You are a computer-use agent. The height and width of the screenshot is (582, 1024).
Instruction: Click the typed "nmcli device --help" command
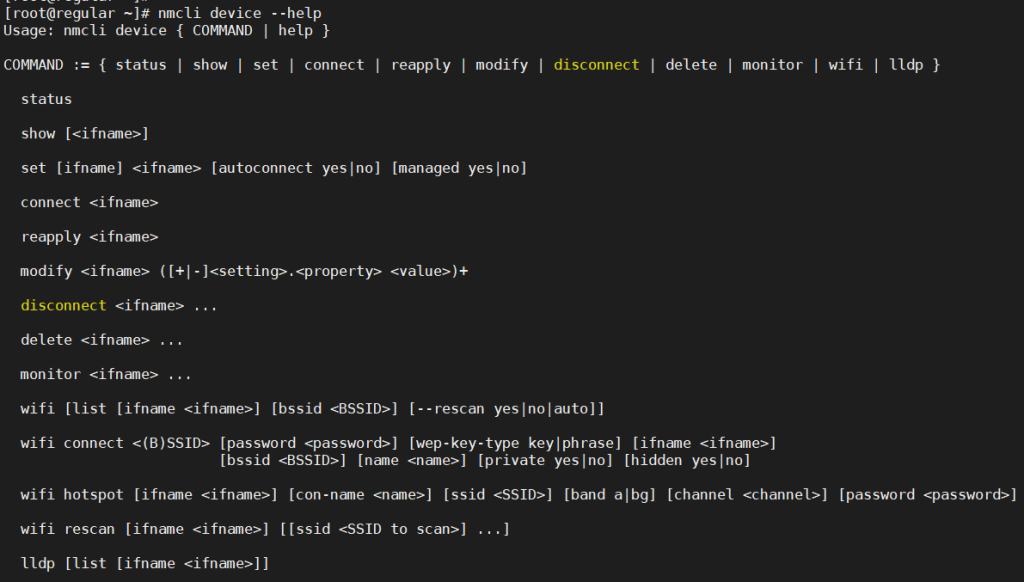240,13
